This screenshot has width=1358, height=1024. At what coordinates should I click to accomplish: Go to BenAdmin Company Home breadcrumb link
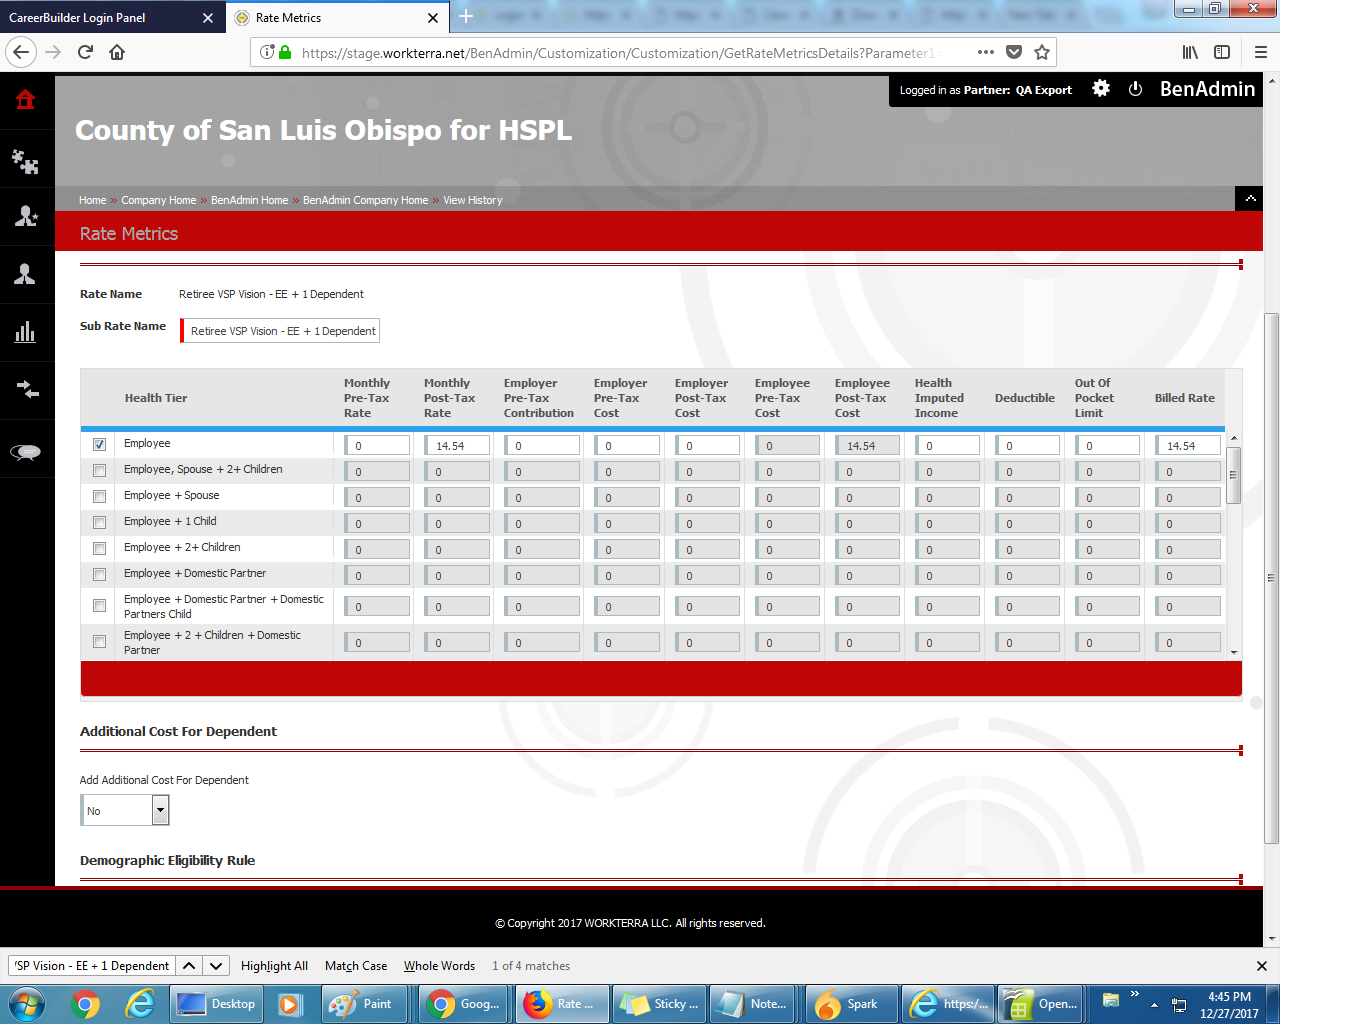coord(365,200)
